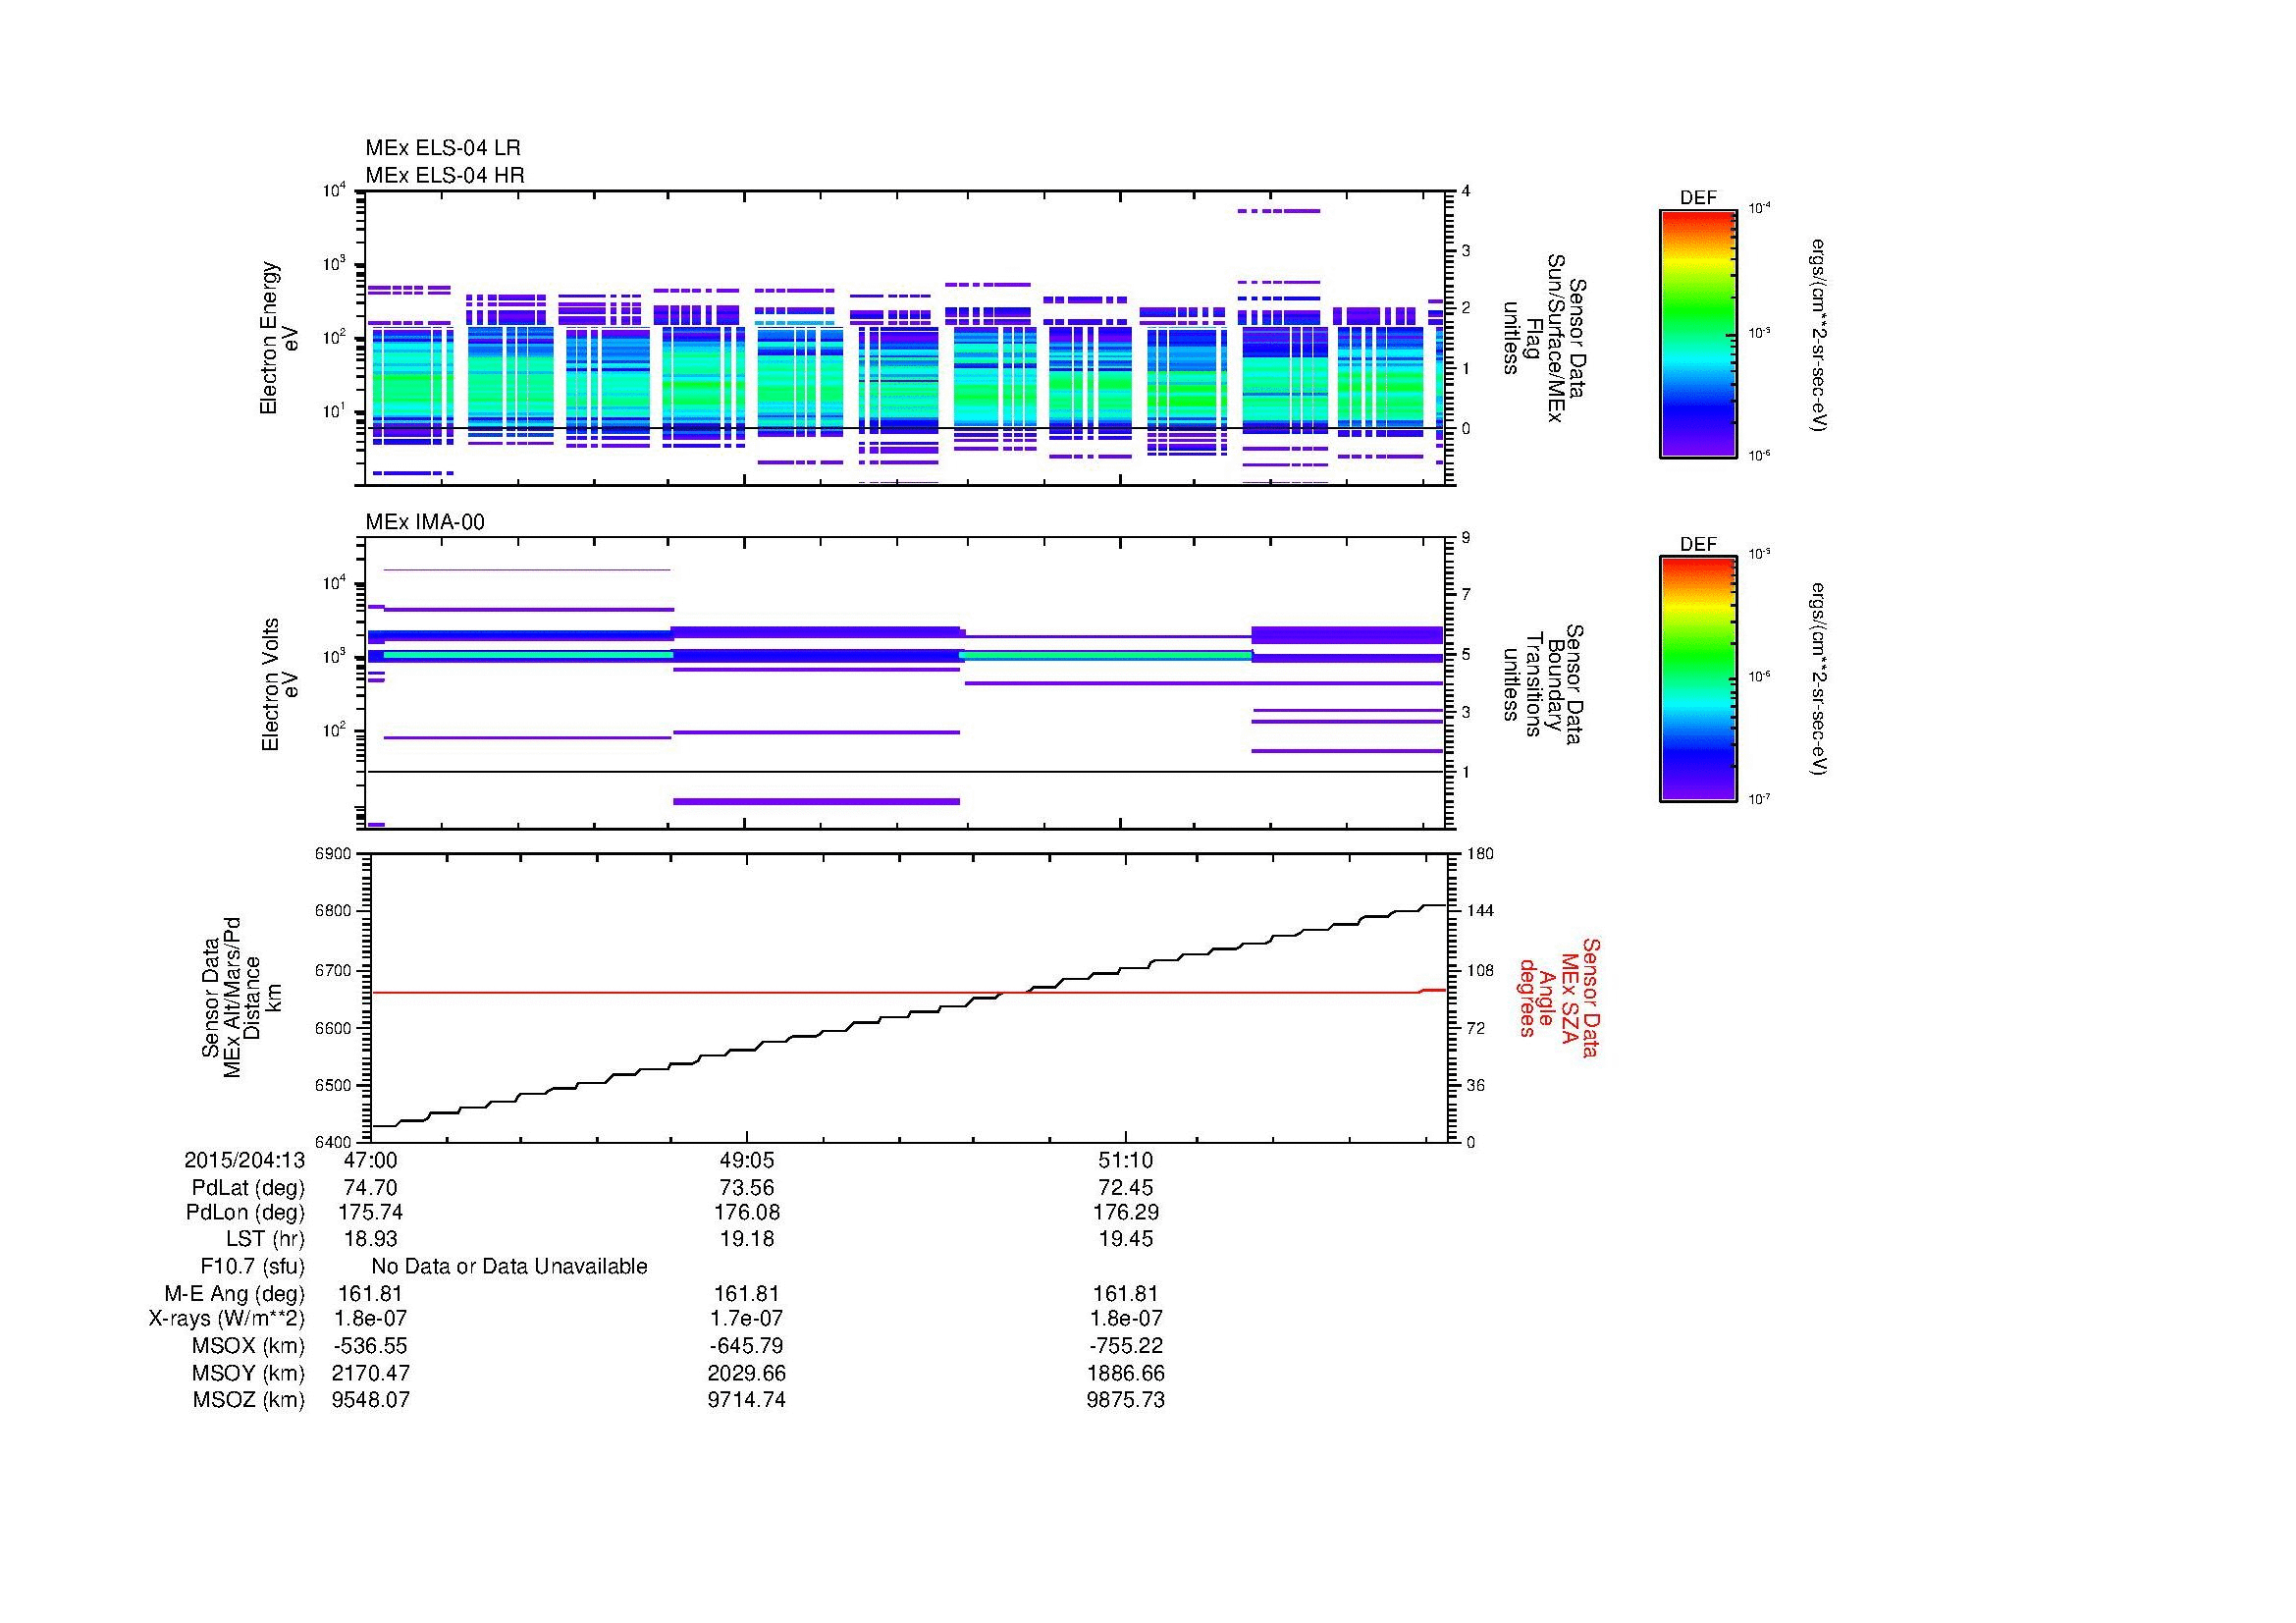Click the PdLat value '73.56'
The image size is (2296, 1623).
pos(746,1188)
